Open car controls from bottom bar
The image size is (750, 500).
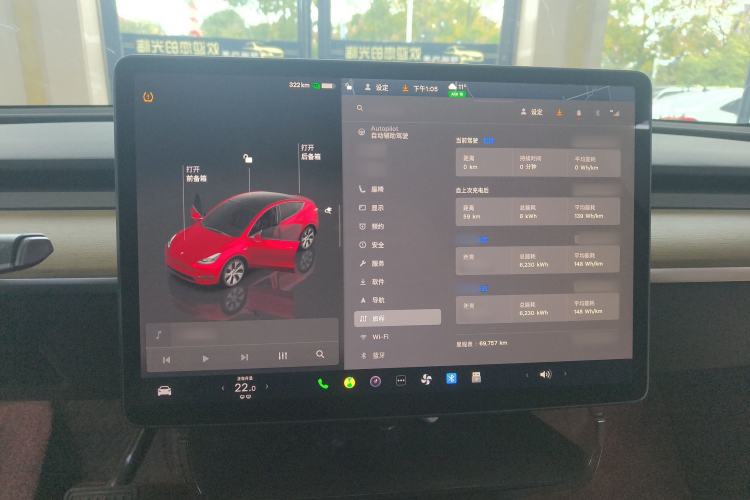(165, 391)
